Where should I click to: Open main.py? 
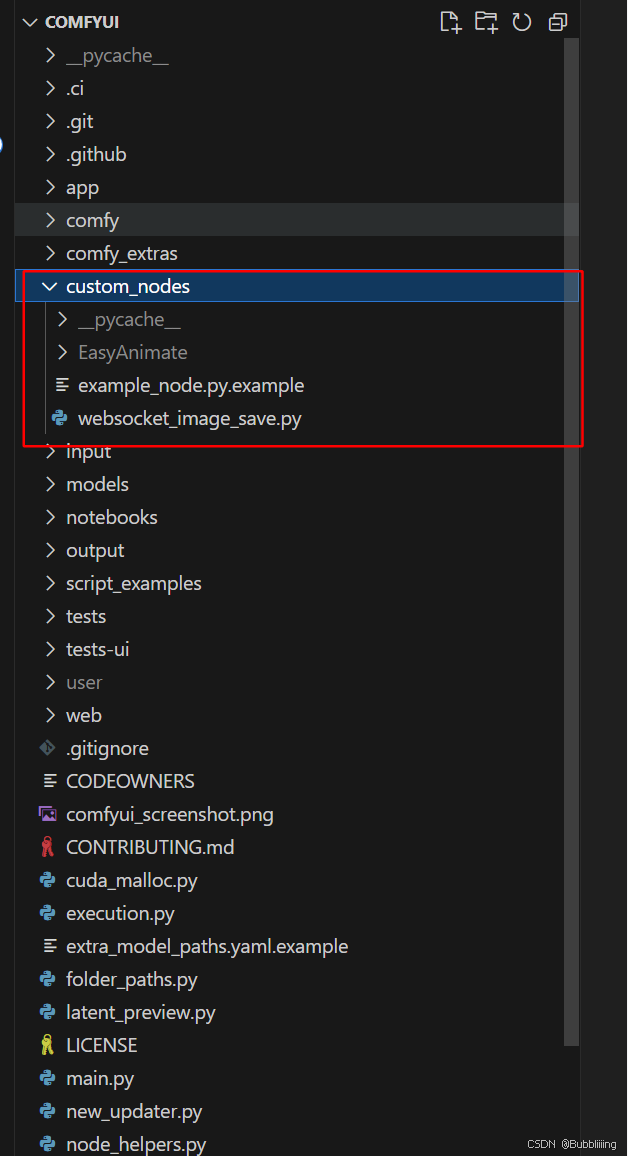(x=100, y=1079)
